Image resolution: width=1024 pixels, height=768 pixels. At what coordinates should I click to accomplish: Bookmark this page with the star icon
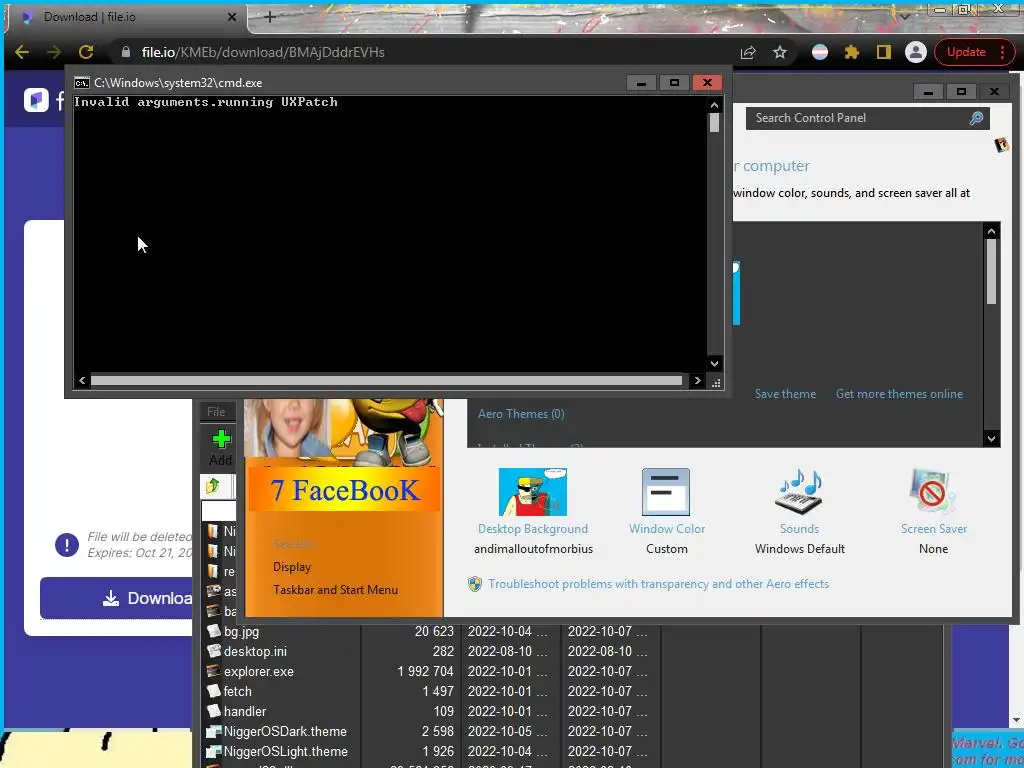click(780, 52)
